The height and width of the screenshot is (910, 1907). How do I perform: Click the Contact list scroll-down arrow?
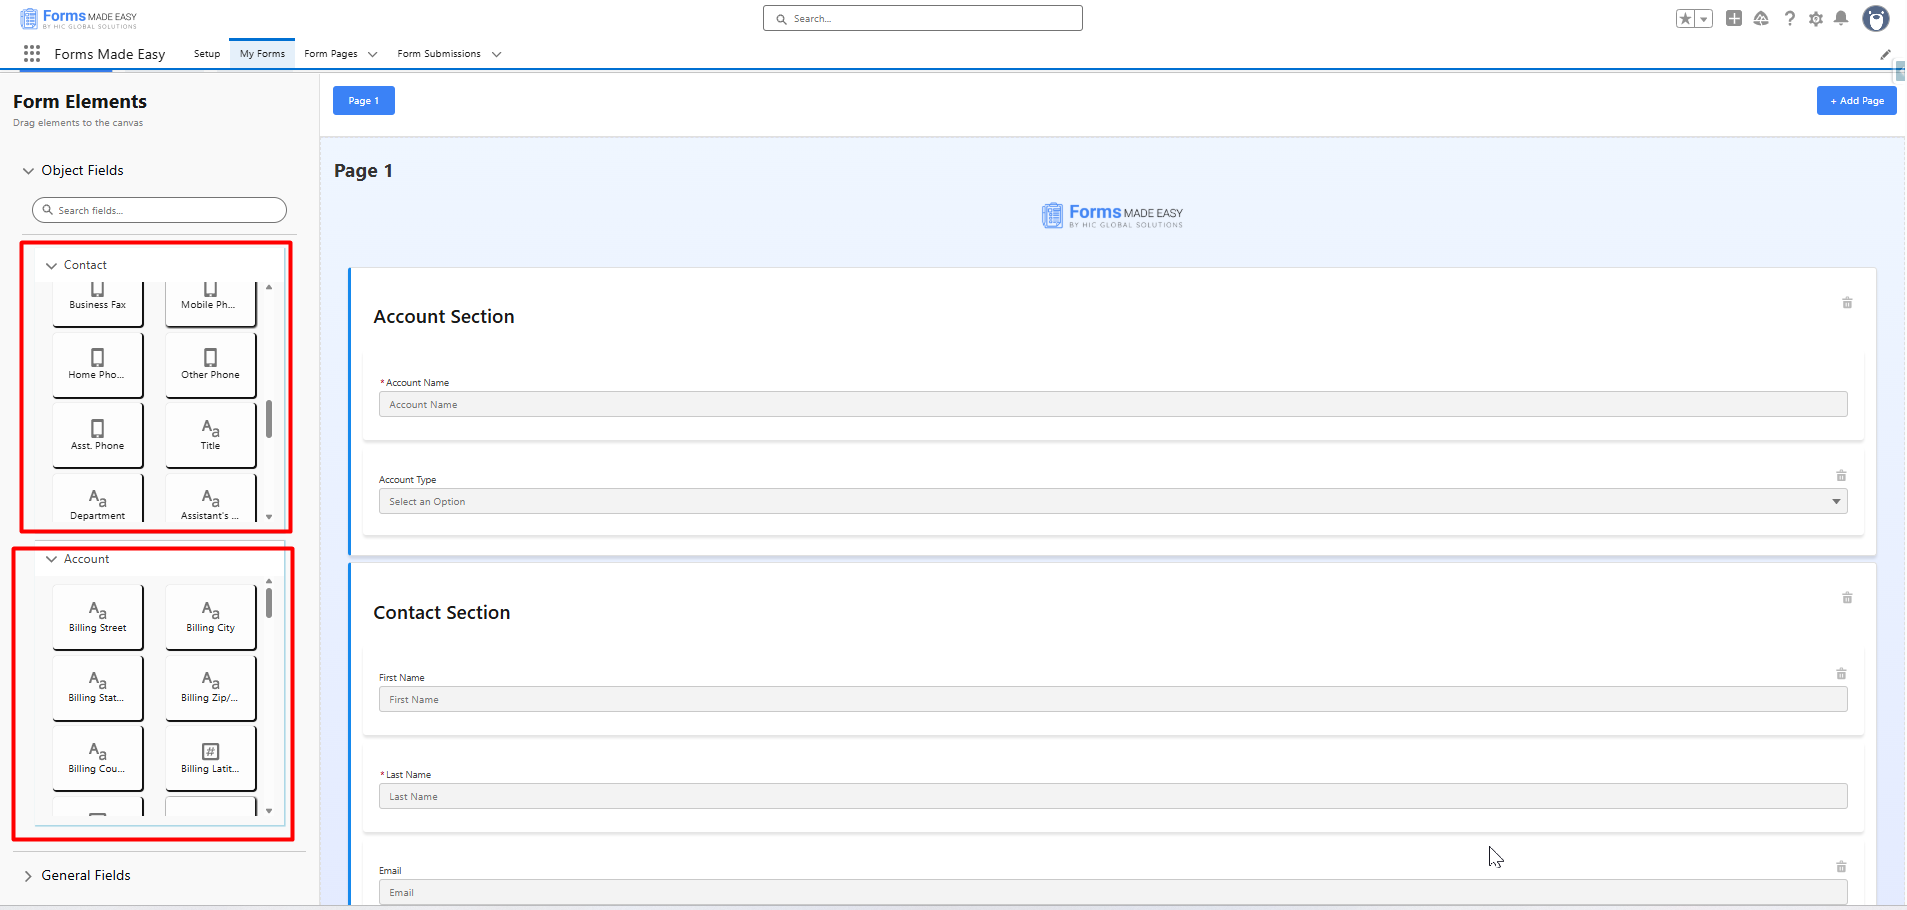tap(269, 517)
